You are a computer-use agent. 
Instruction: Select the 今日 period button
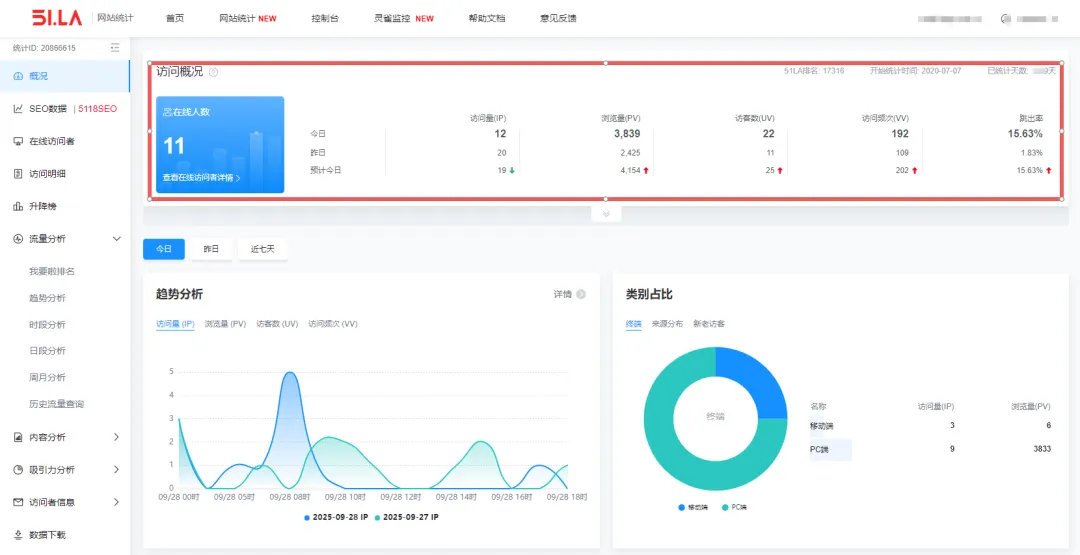coord(164,249)
